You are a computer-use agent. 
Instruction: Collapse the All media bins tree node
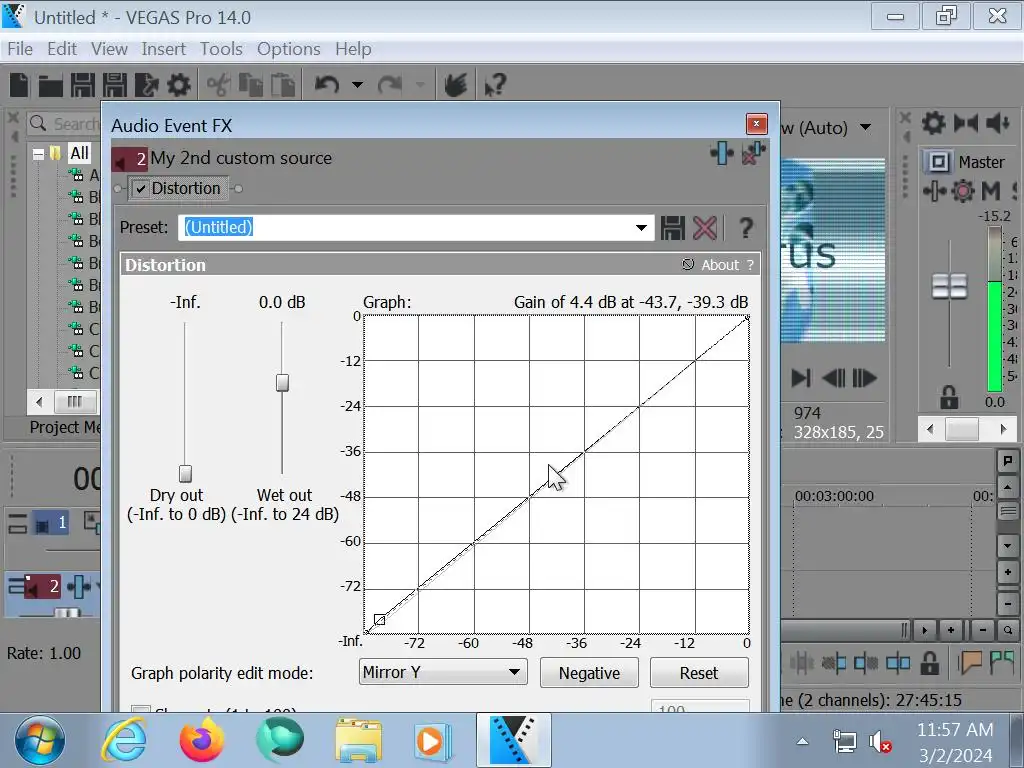pos(39,154)
